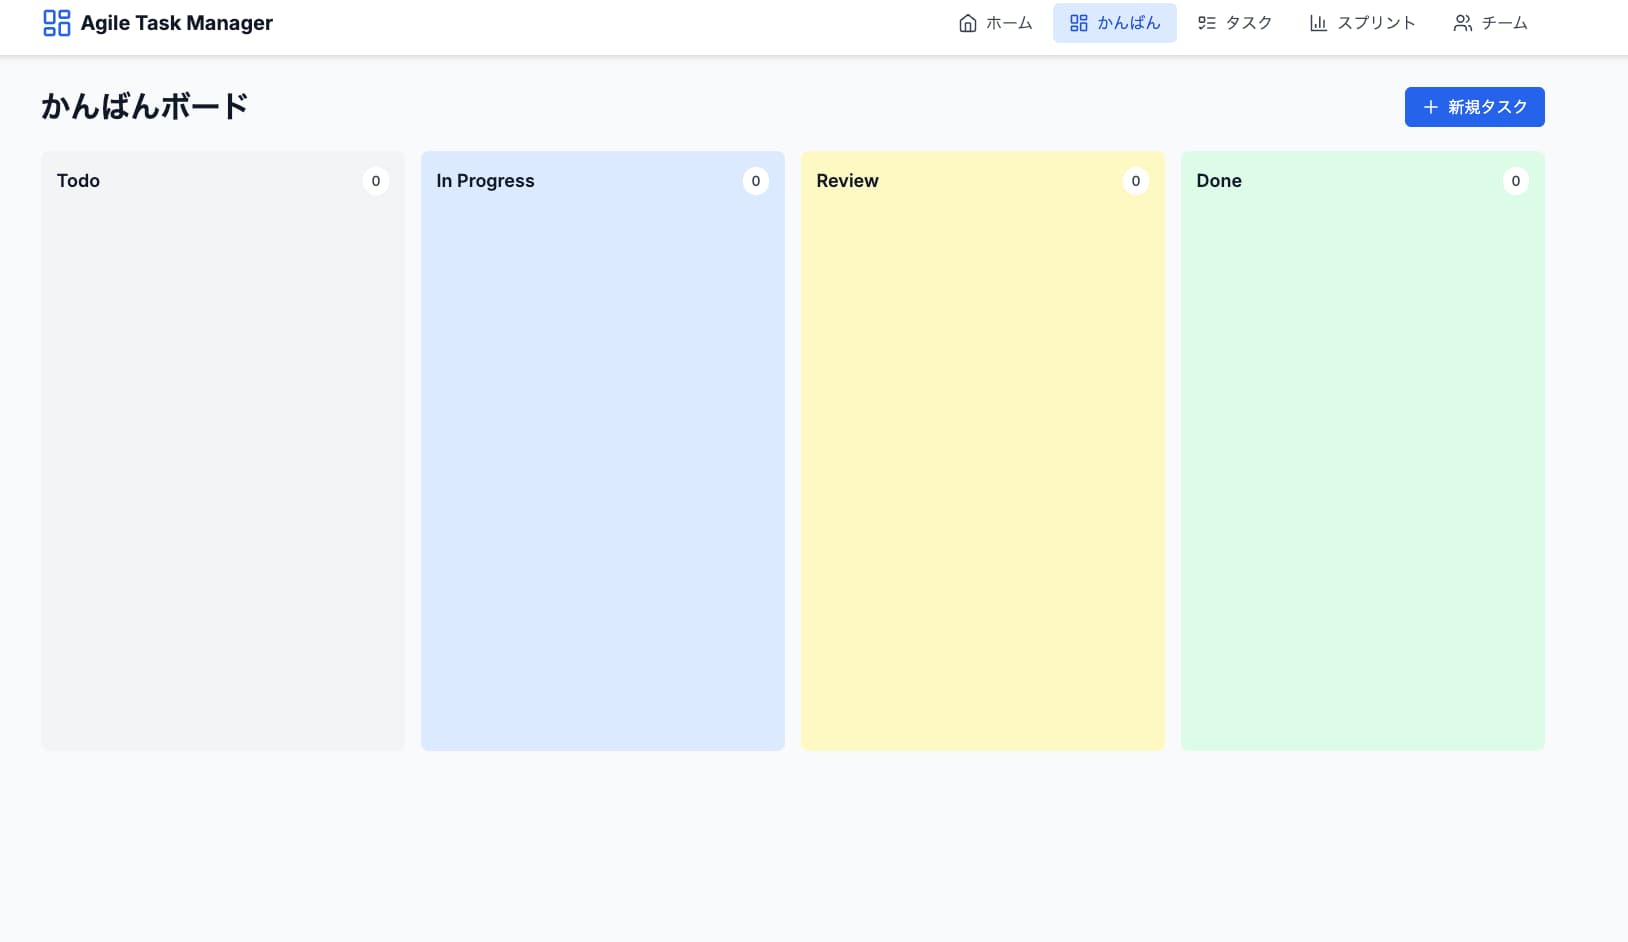Click the Agile Task Manager logo icon

[57, 22]
